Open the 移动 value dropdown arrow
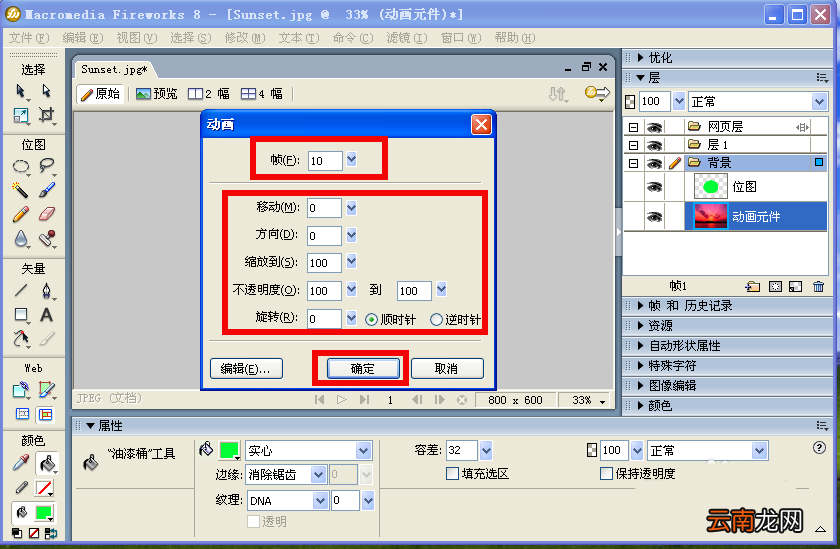Screen dimensions: 840x549 click(x=351, y=207)
